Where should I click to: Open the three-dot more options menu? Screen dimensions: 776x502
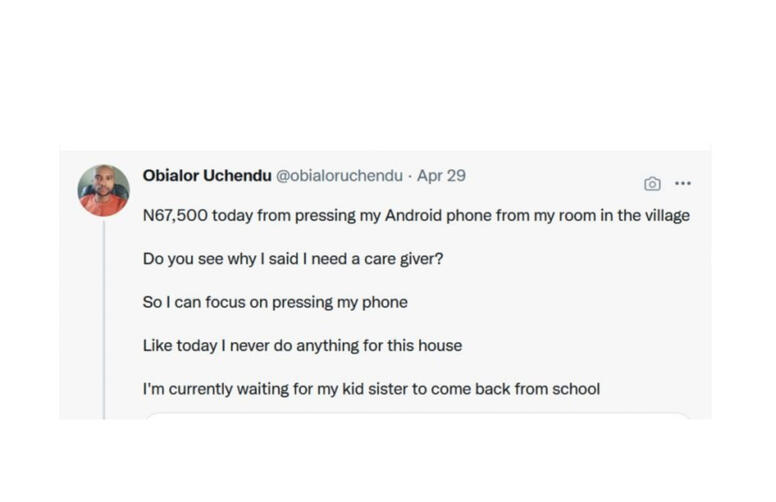pyautogui.click(x=683, y=184)
